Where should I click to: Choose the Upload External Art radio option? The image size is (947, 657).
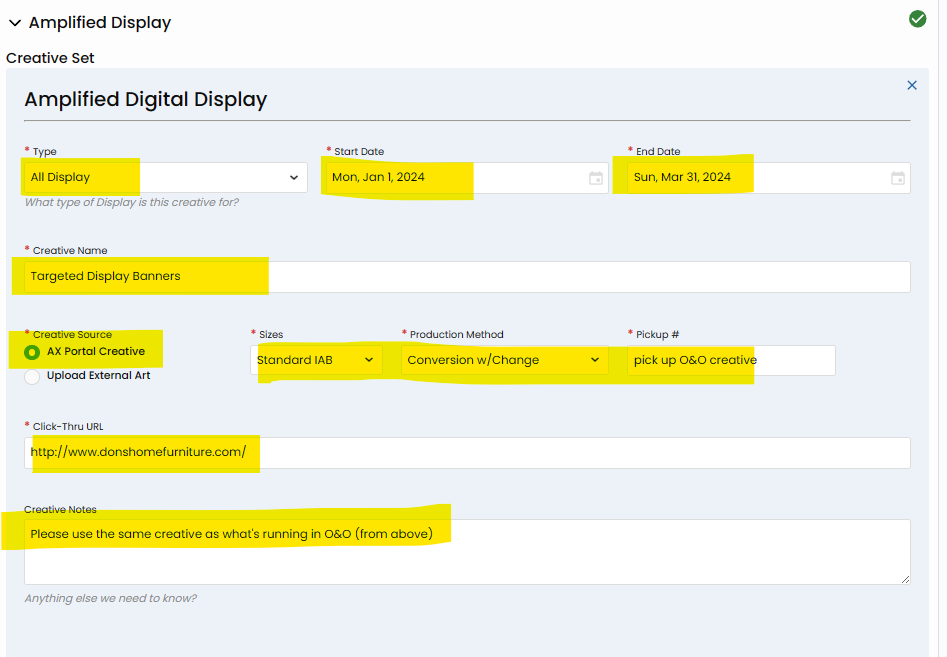coord(32,376)
